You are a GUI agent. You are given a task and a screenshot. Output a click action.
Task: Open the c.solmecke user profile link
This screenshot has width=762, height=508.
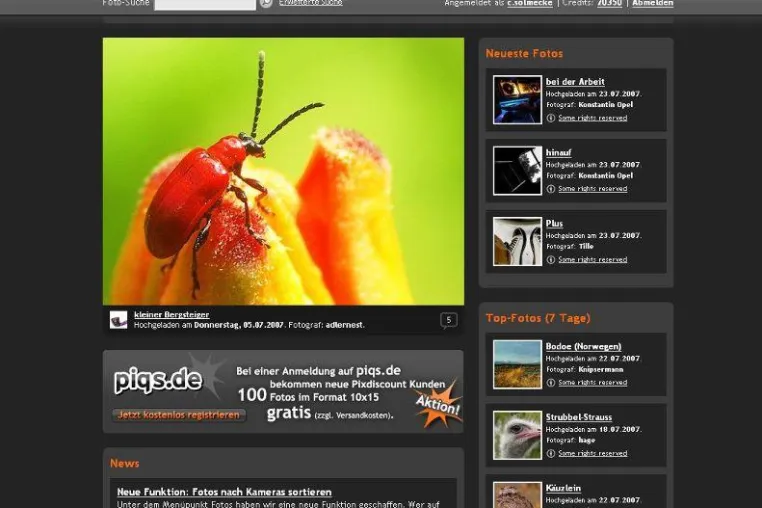click(x=530, y=3)
